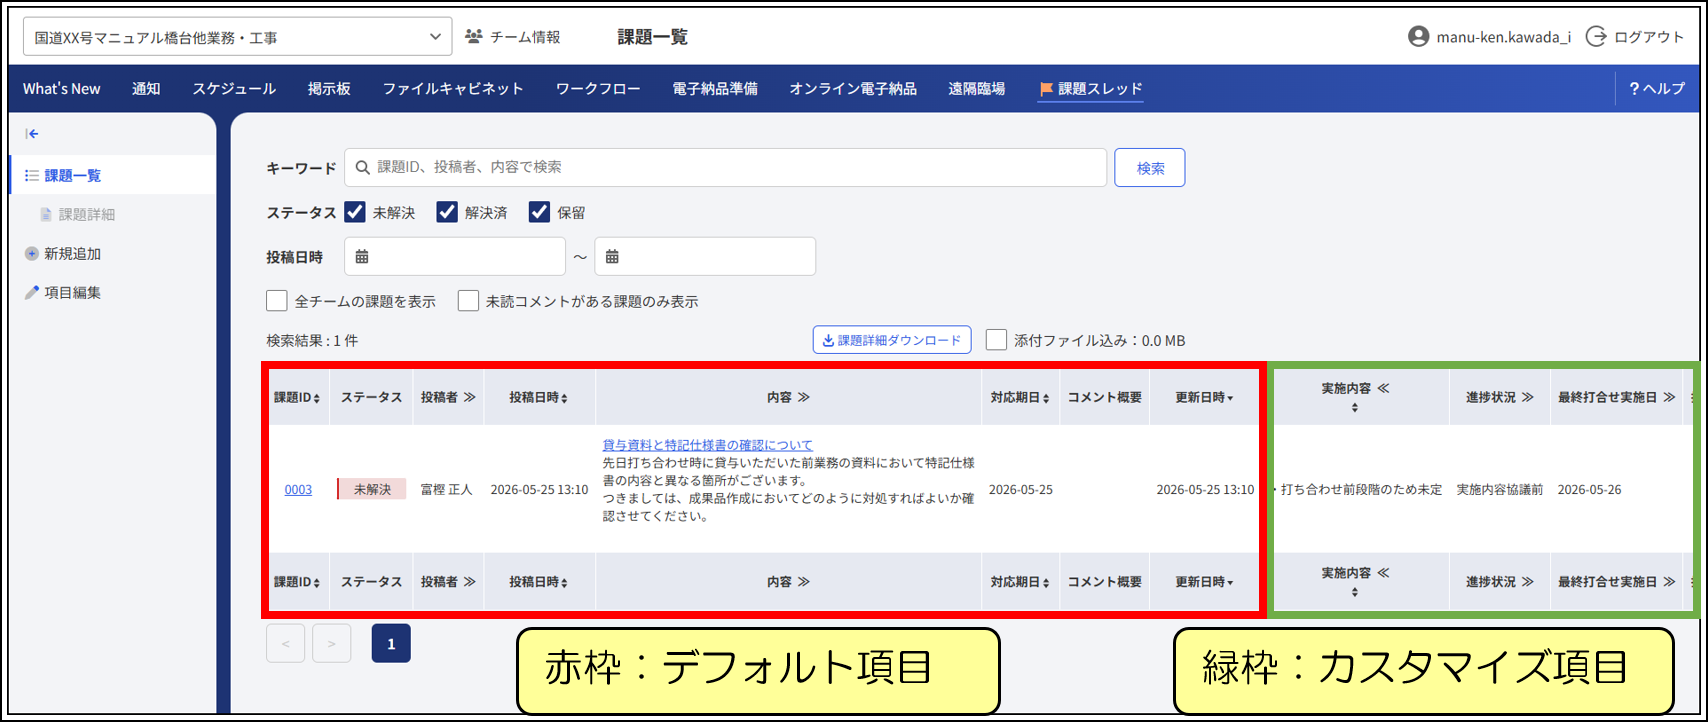Open the 国道XX号マニュアル橋台他業務・工事 project dropdown

[x=238, y=37]
